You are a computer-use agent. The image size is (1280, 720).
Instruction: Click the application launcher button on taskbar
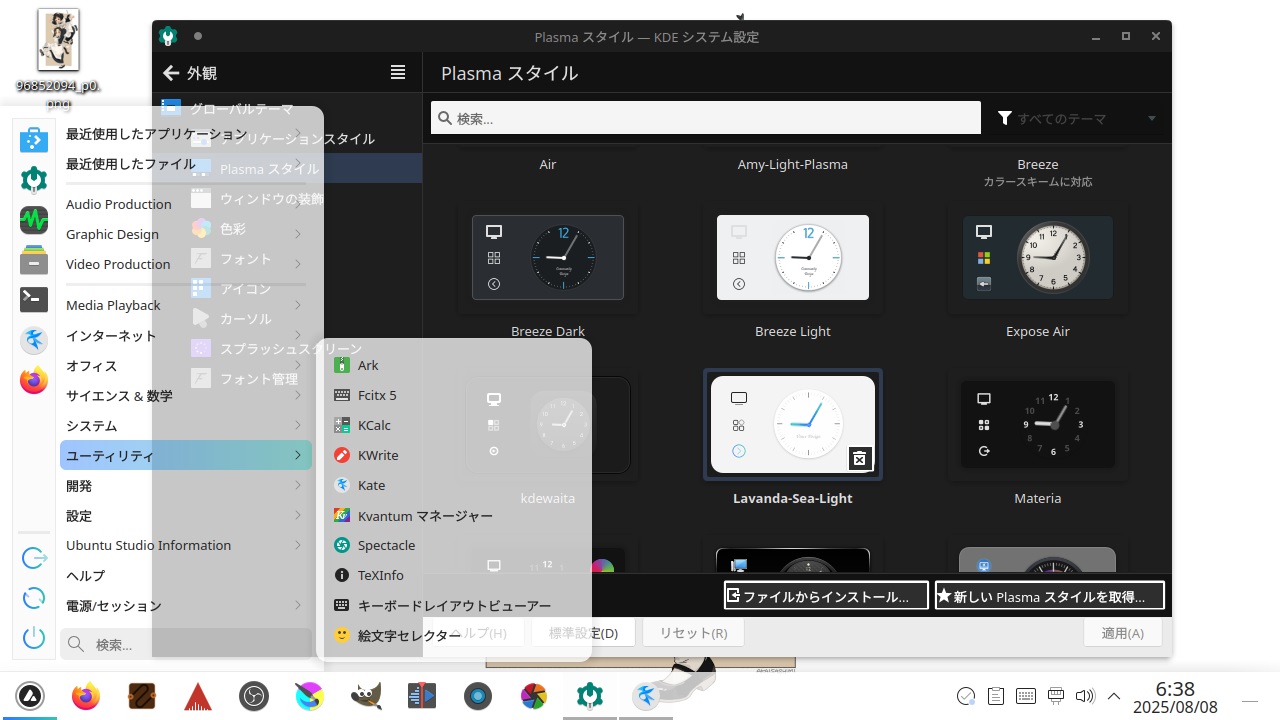(30, 696)
